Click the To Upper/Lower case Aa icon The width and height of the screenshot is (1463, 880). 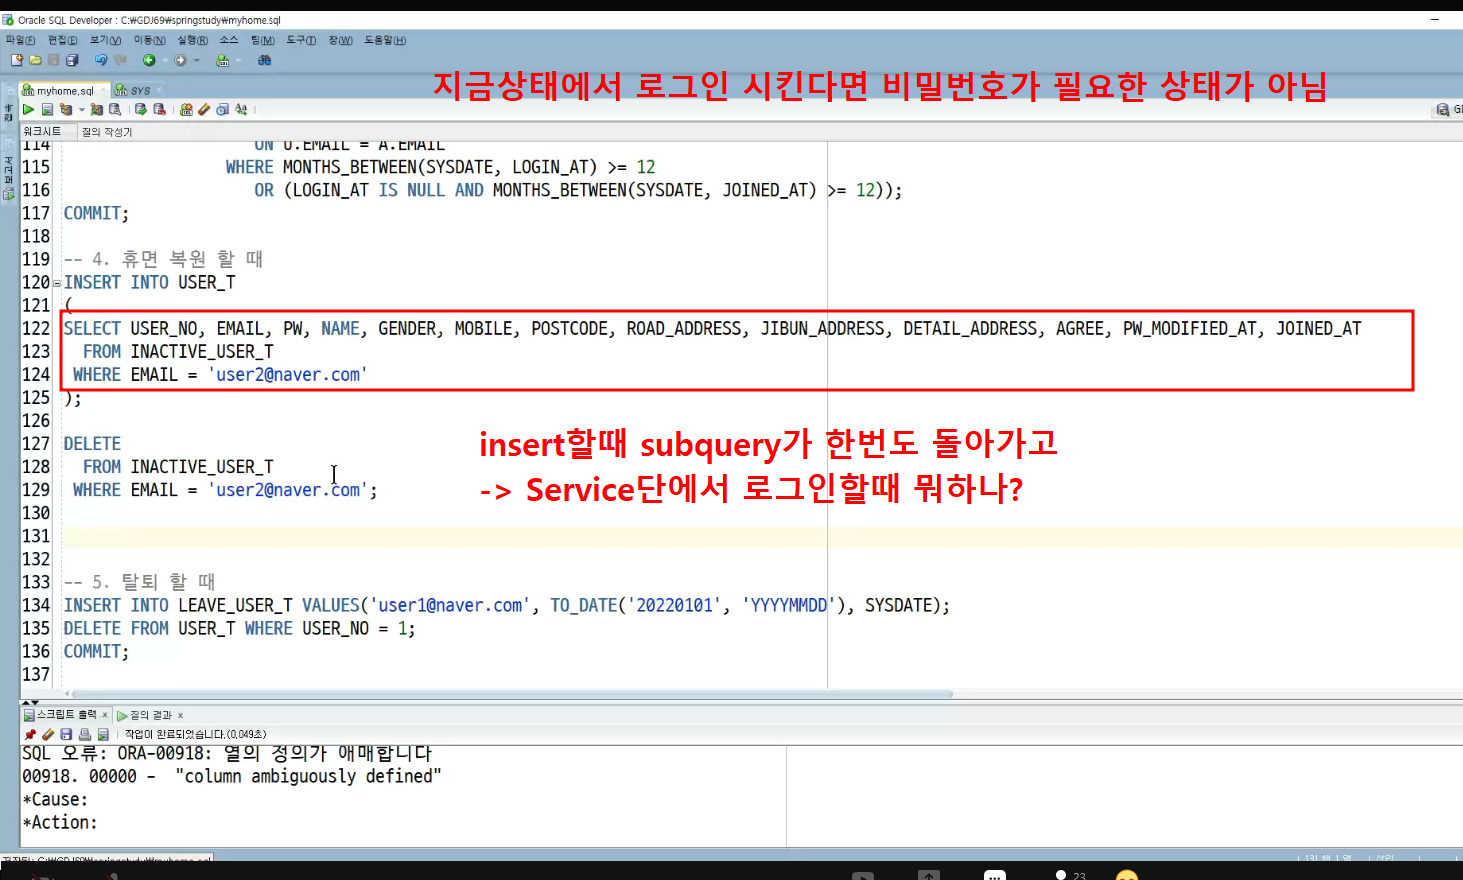[241, 109]
